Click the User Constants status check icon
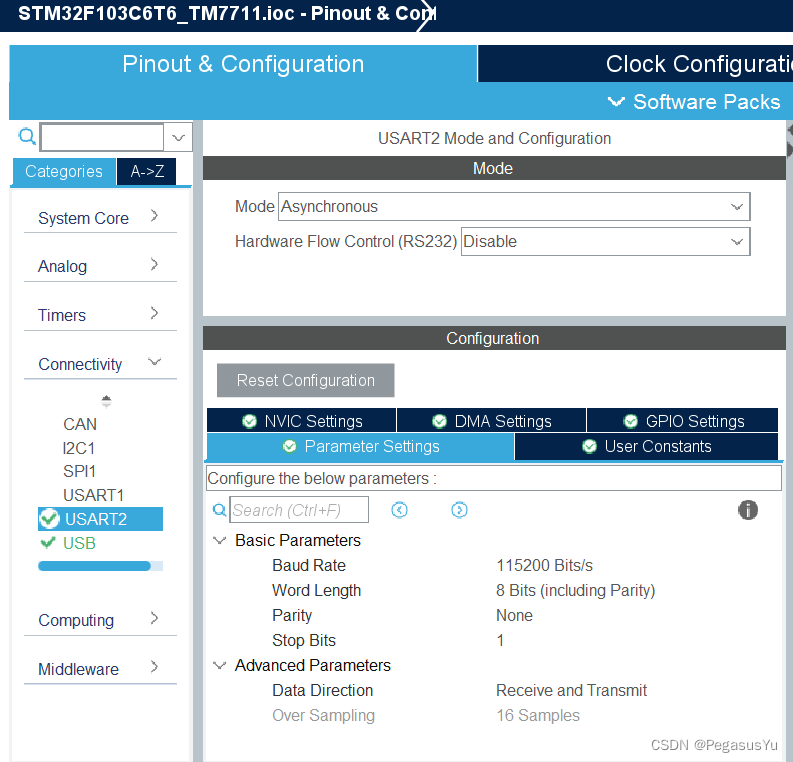 589,446
